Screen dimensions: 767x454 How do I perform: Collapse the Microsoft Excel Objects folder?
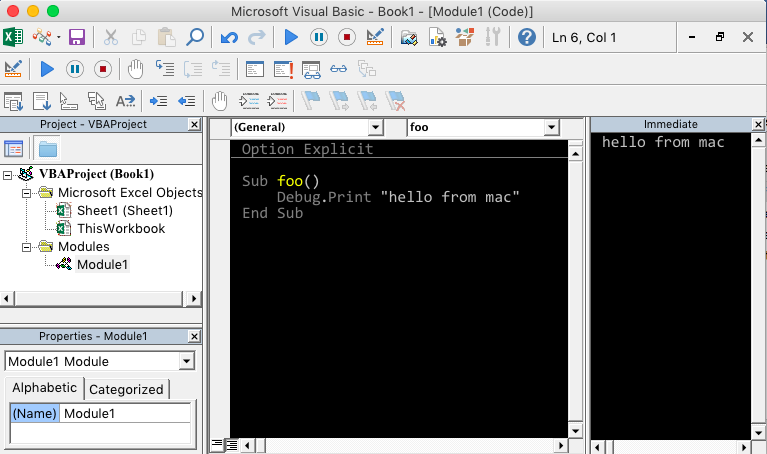point(26,193)
